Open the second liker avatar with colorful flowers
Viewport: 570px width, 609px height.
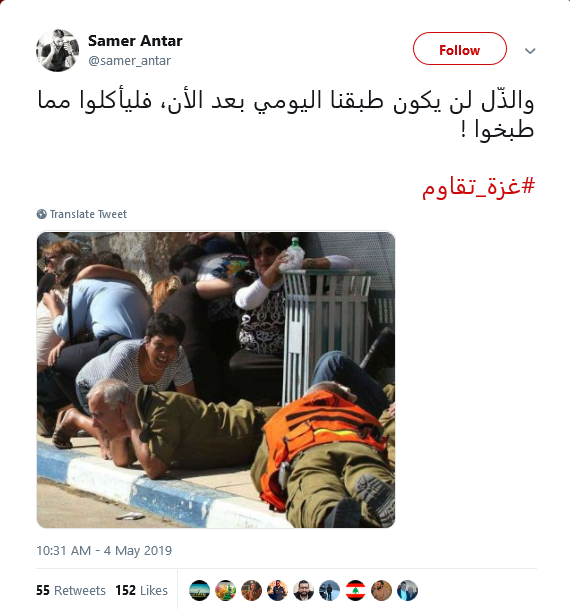coord(225,590)
